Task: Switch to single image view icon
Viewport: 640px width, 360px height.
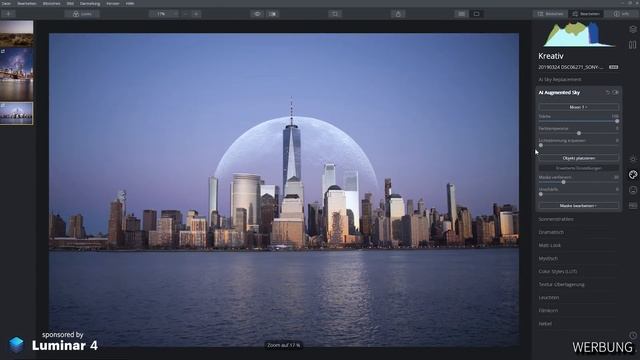Action: point(476,14)
